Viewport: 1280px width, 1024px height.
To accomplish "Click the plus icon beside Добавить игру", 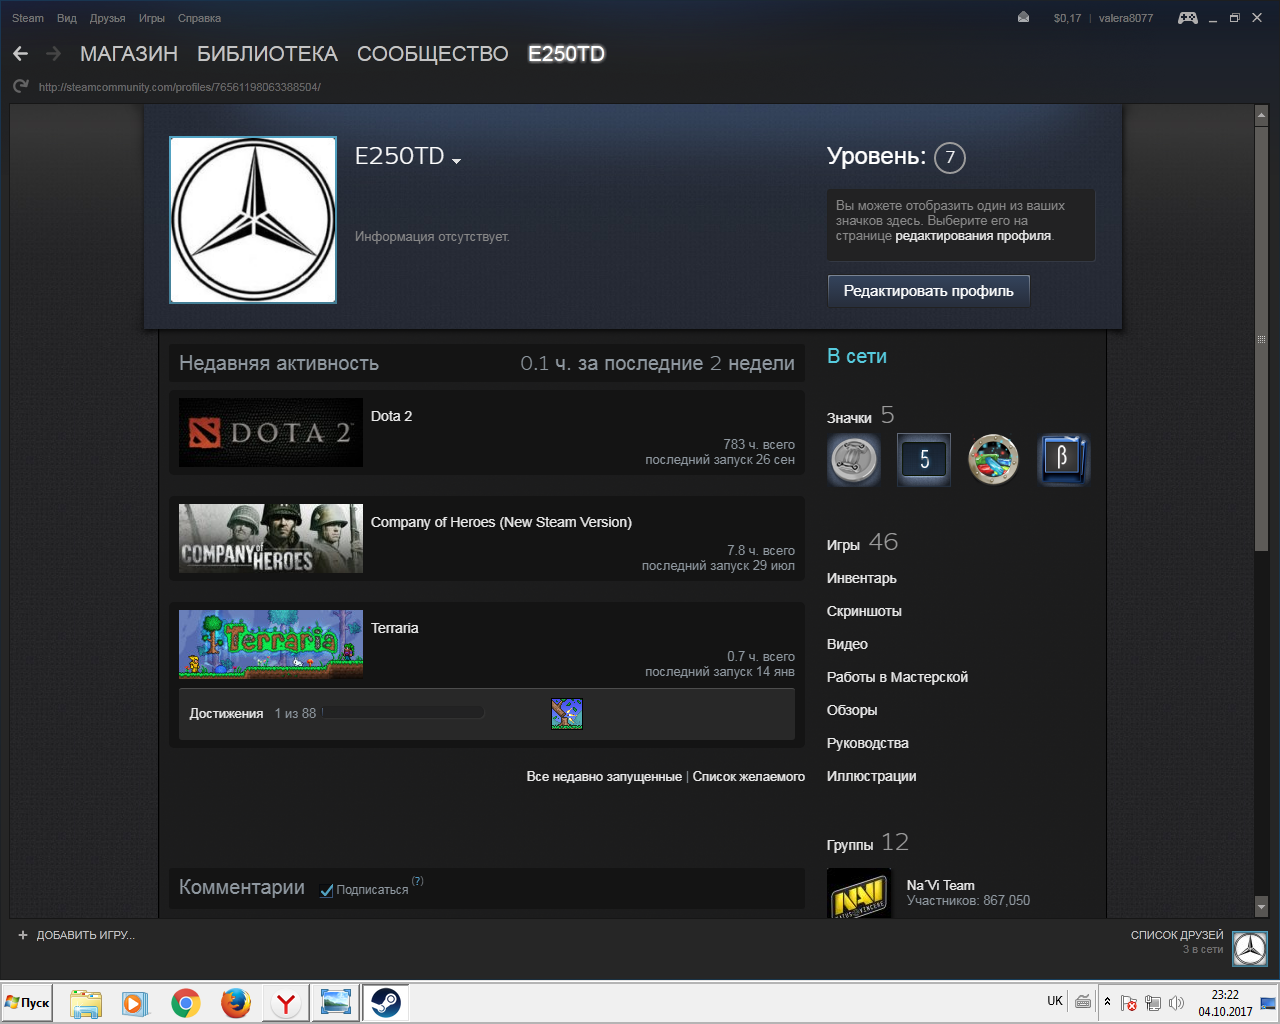I will (x=23, y=935).
